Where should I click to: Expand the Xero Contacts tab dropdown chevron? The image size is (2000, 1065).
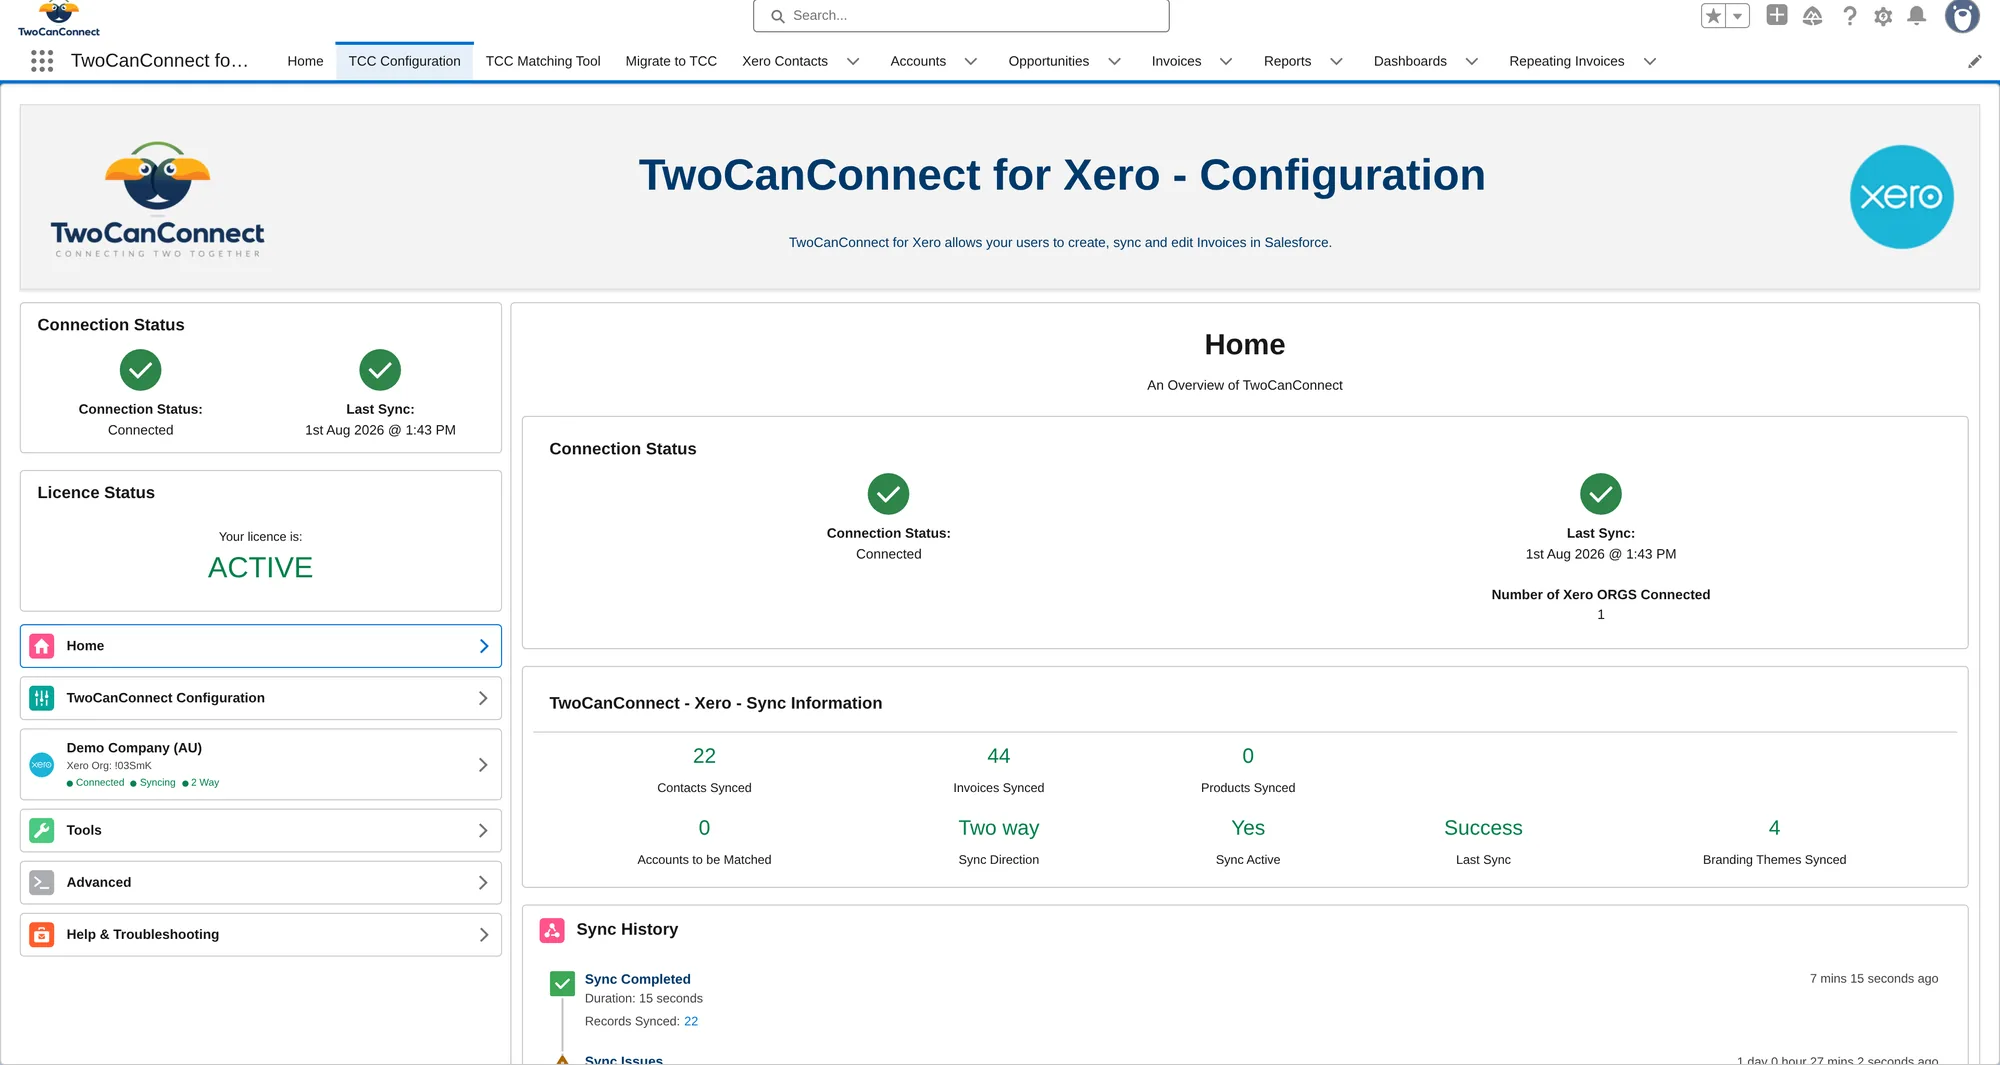pyautogui.click(x=853, y=61)
